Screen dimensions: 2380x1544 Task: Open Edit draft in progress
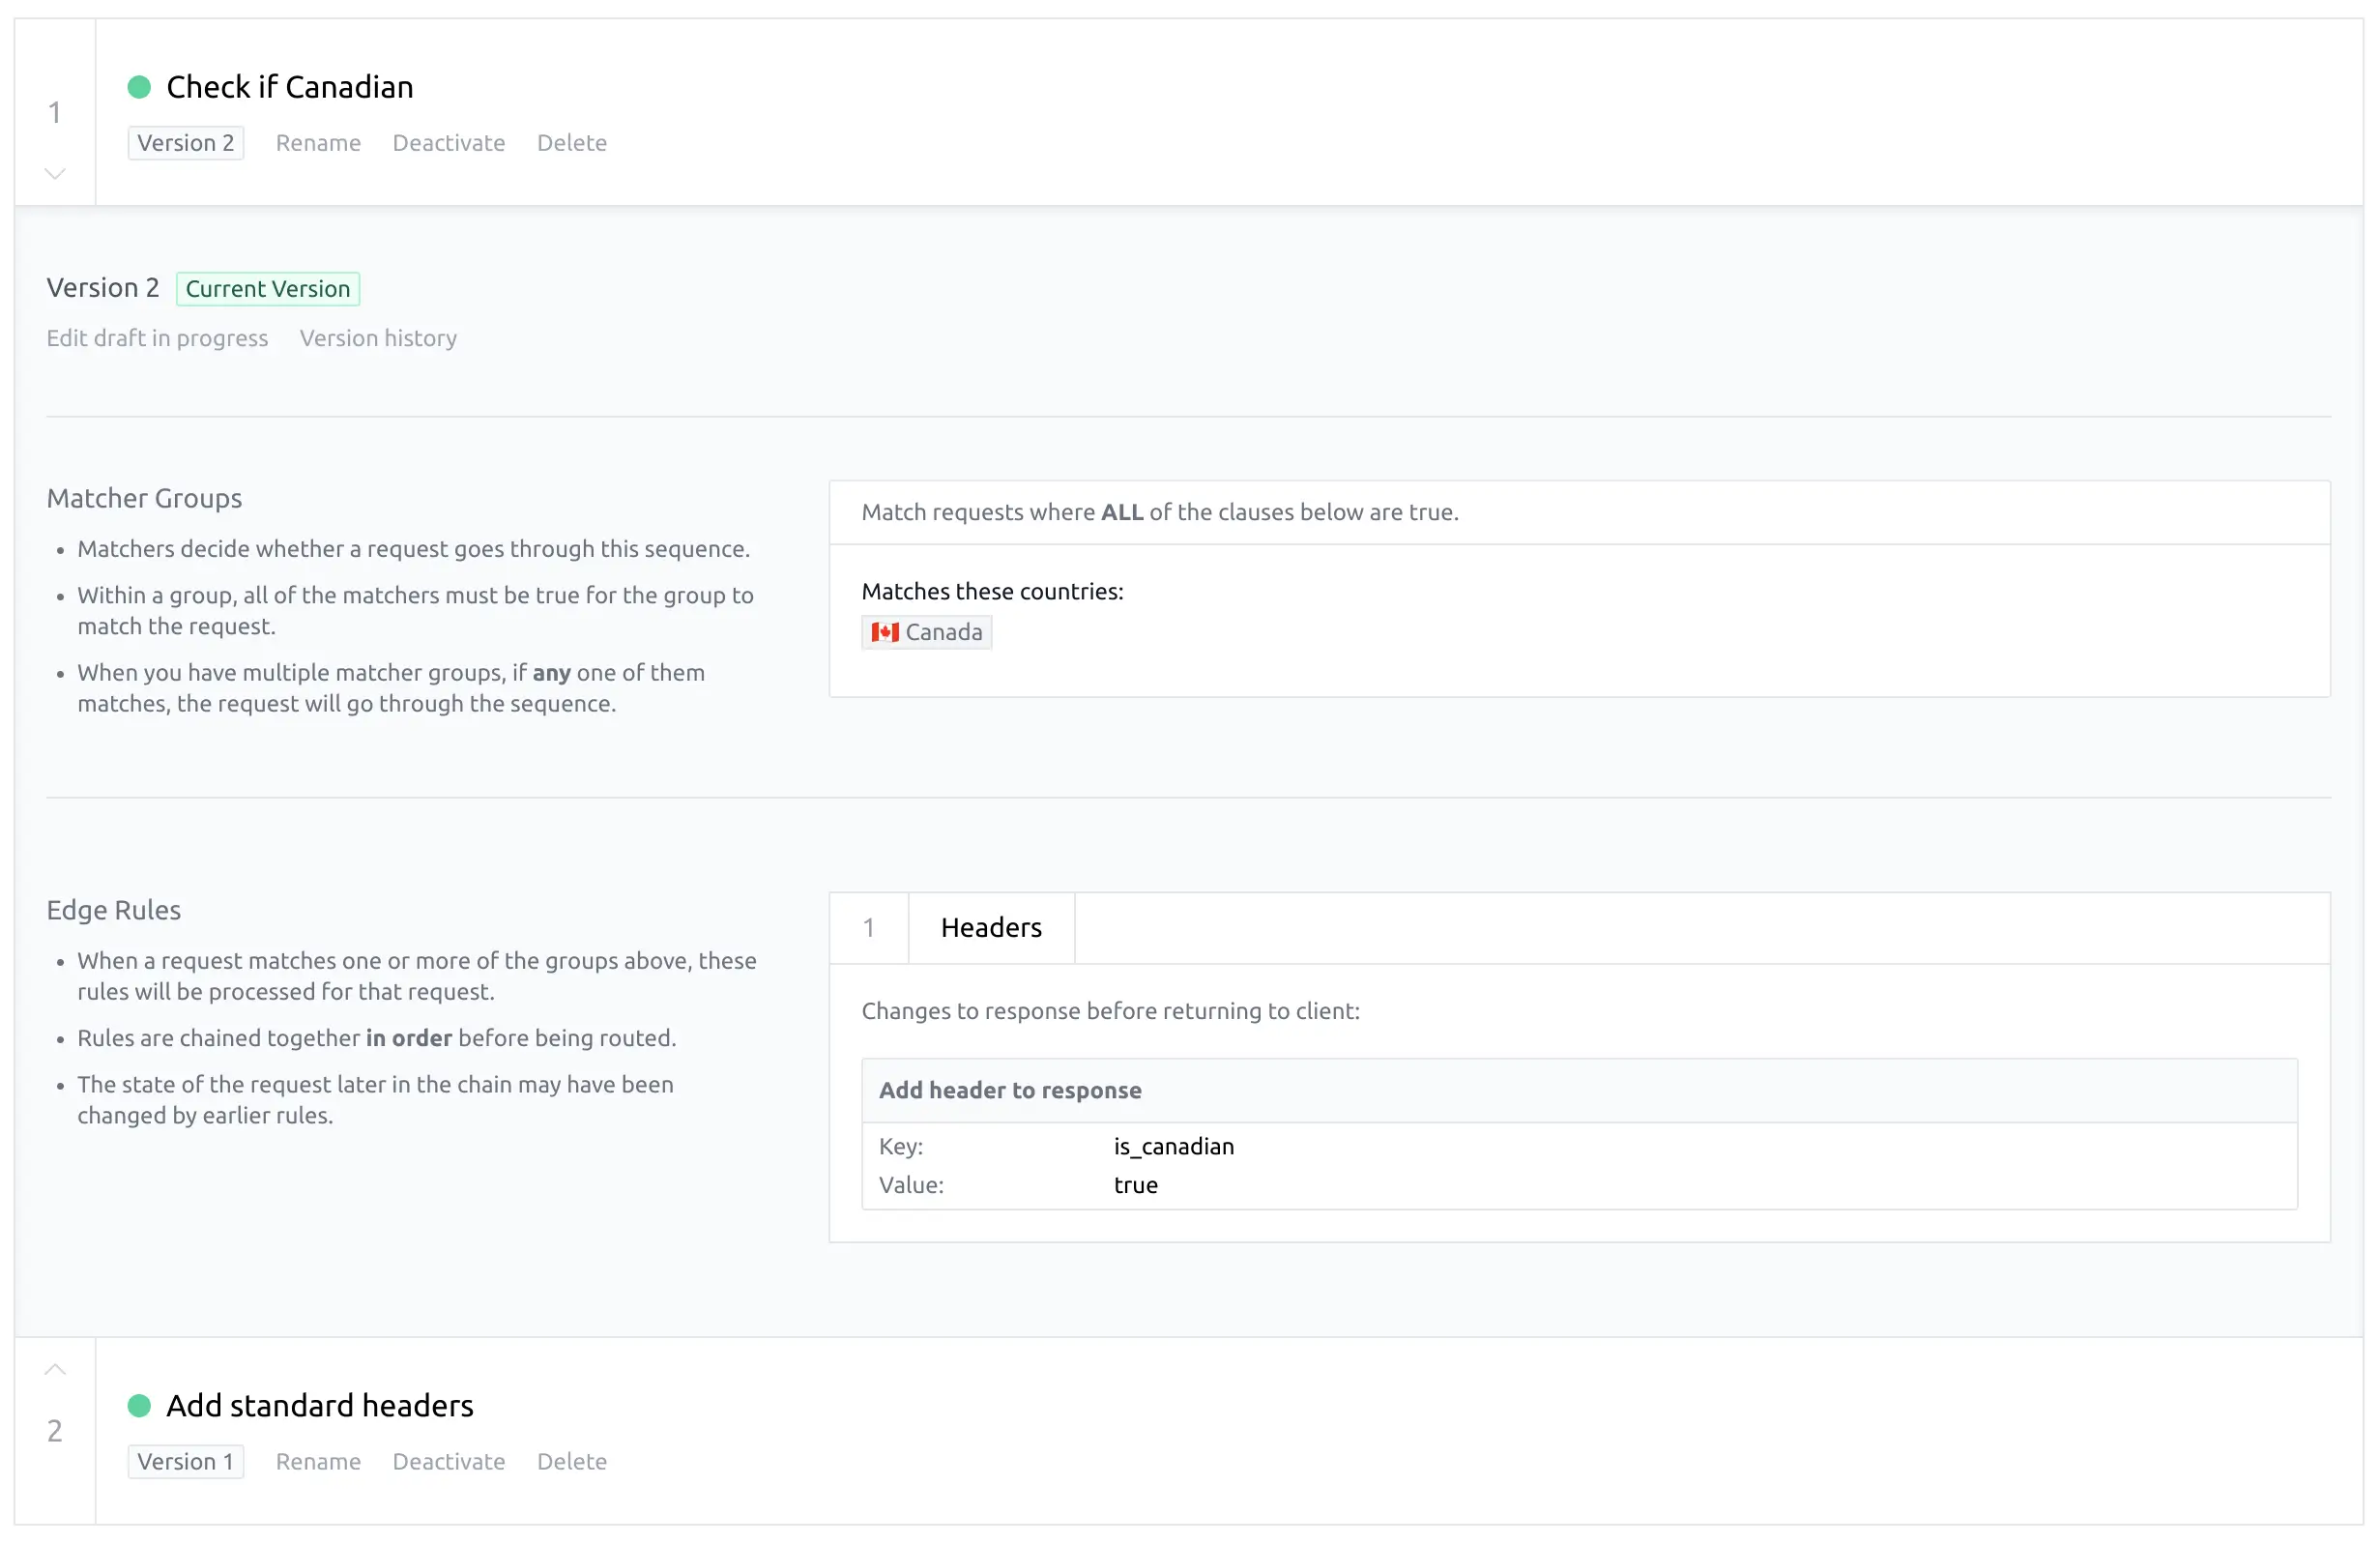click(x=156, y=338)
